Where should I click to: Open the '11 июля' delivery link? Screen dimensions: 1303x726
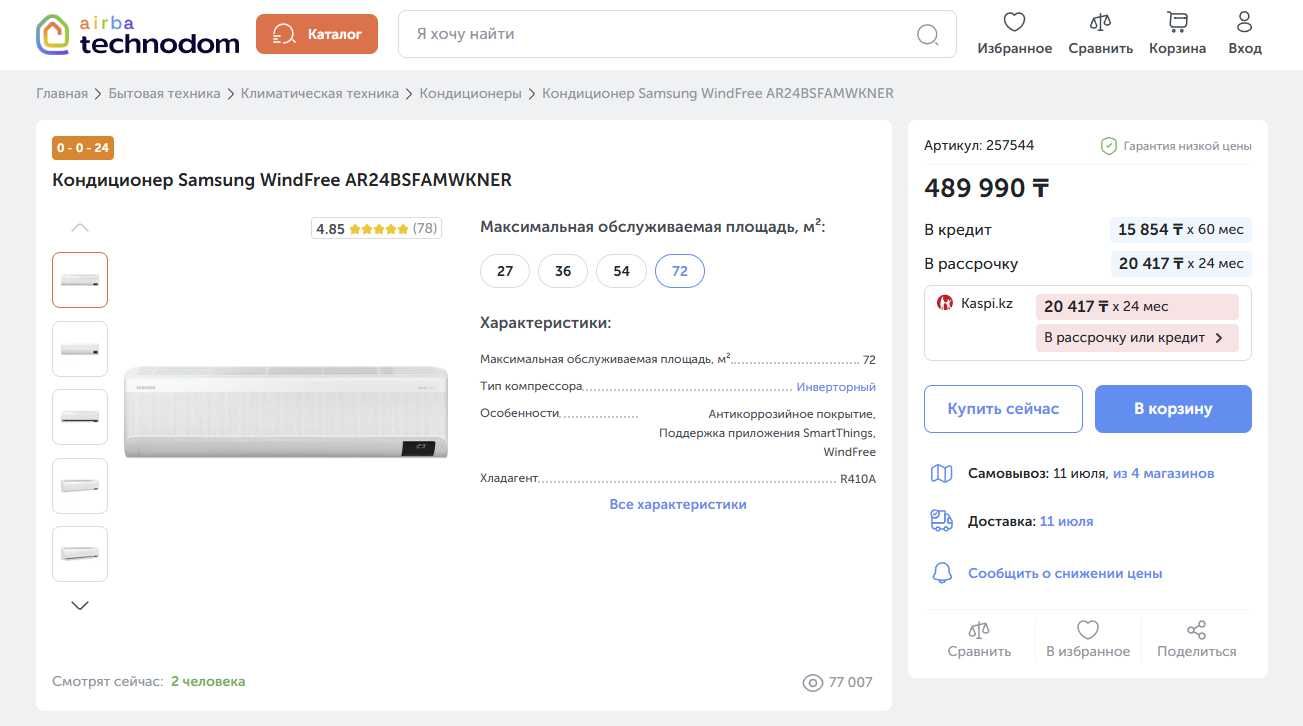[x=1066, y=521]
